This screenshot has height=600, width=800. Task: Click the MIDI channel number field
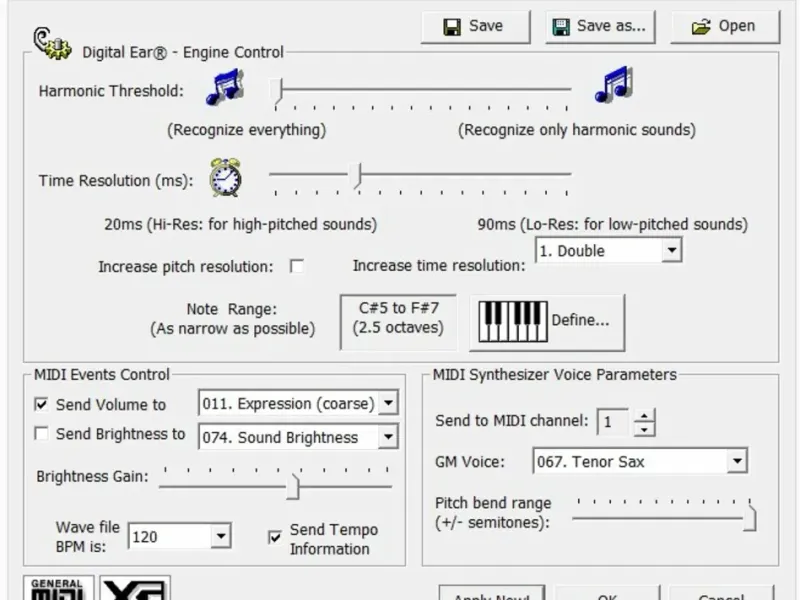click(x=613, y=422)
